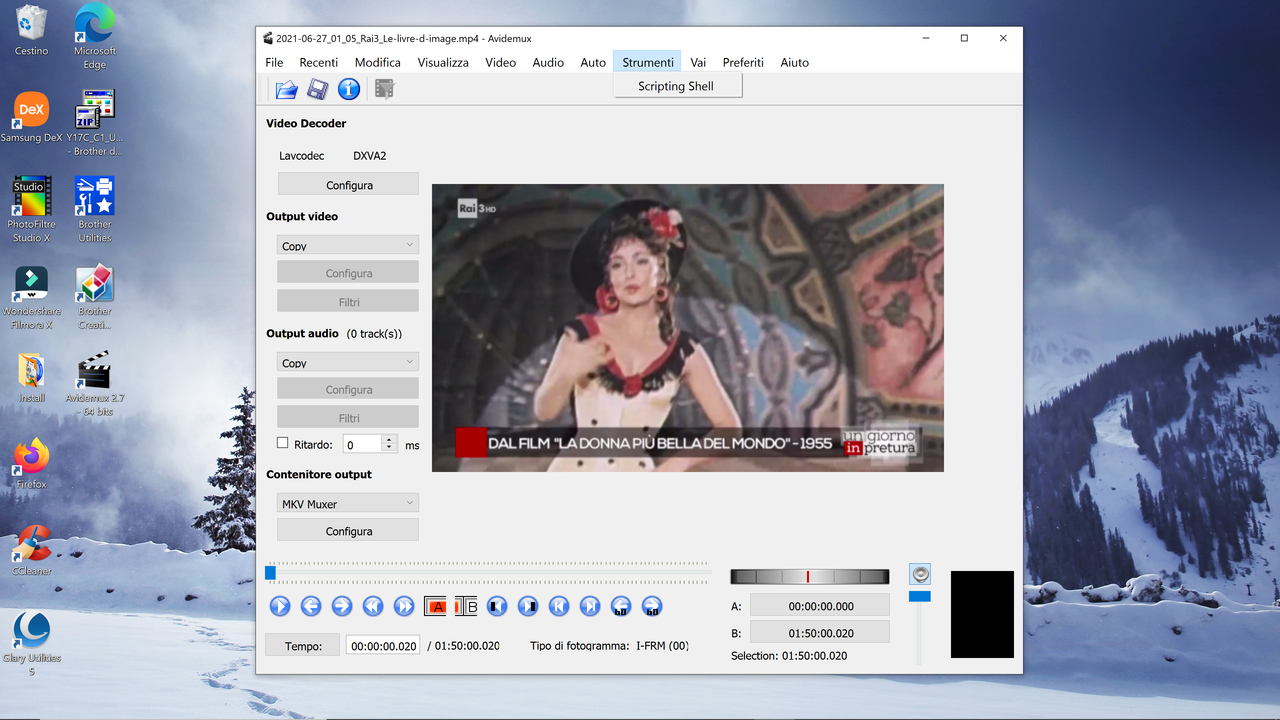This screenshot has height=720, width=1280.
Task: Click the blue volume slider handle
Action: (920, 596)
